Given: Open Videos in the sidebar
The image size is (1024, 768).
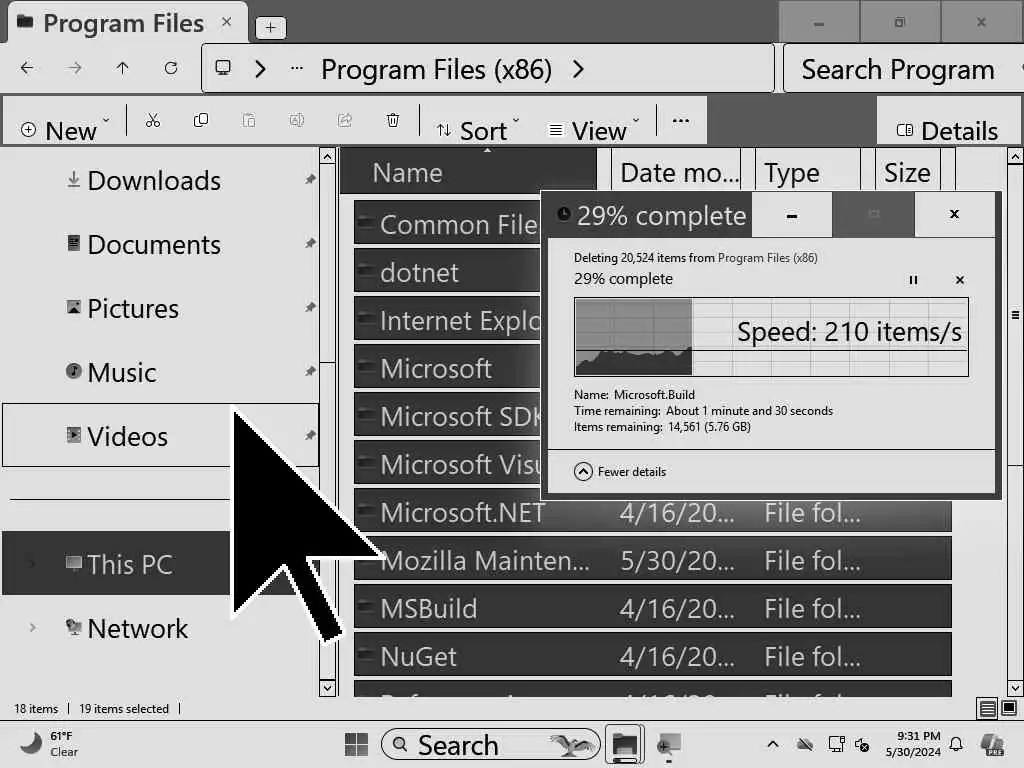Looking at the screenshot, I should [161, 436].
